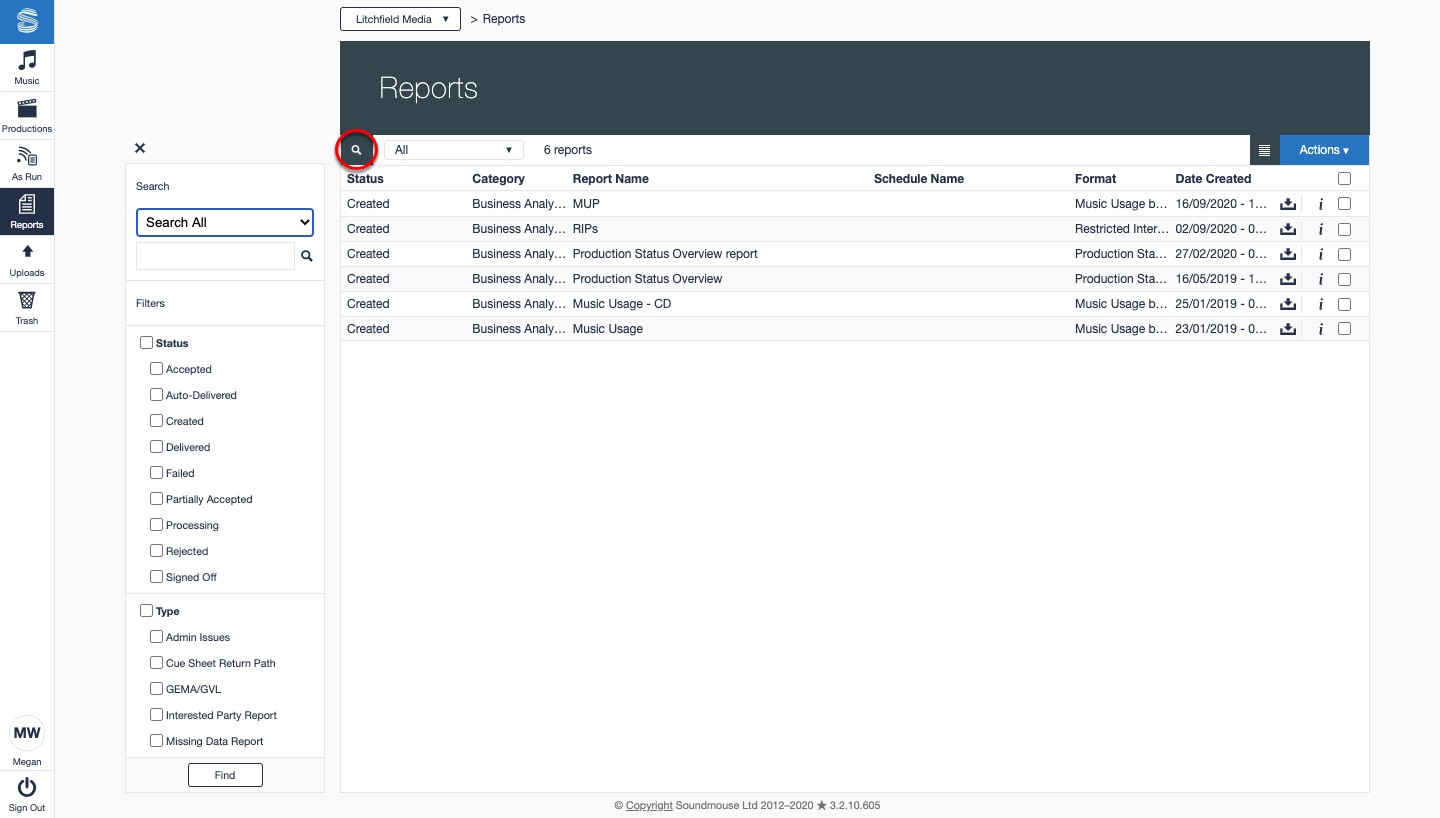
Task: Toggle the select-all reports checkbox
Action: 1344,179
